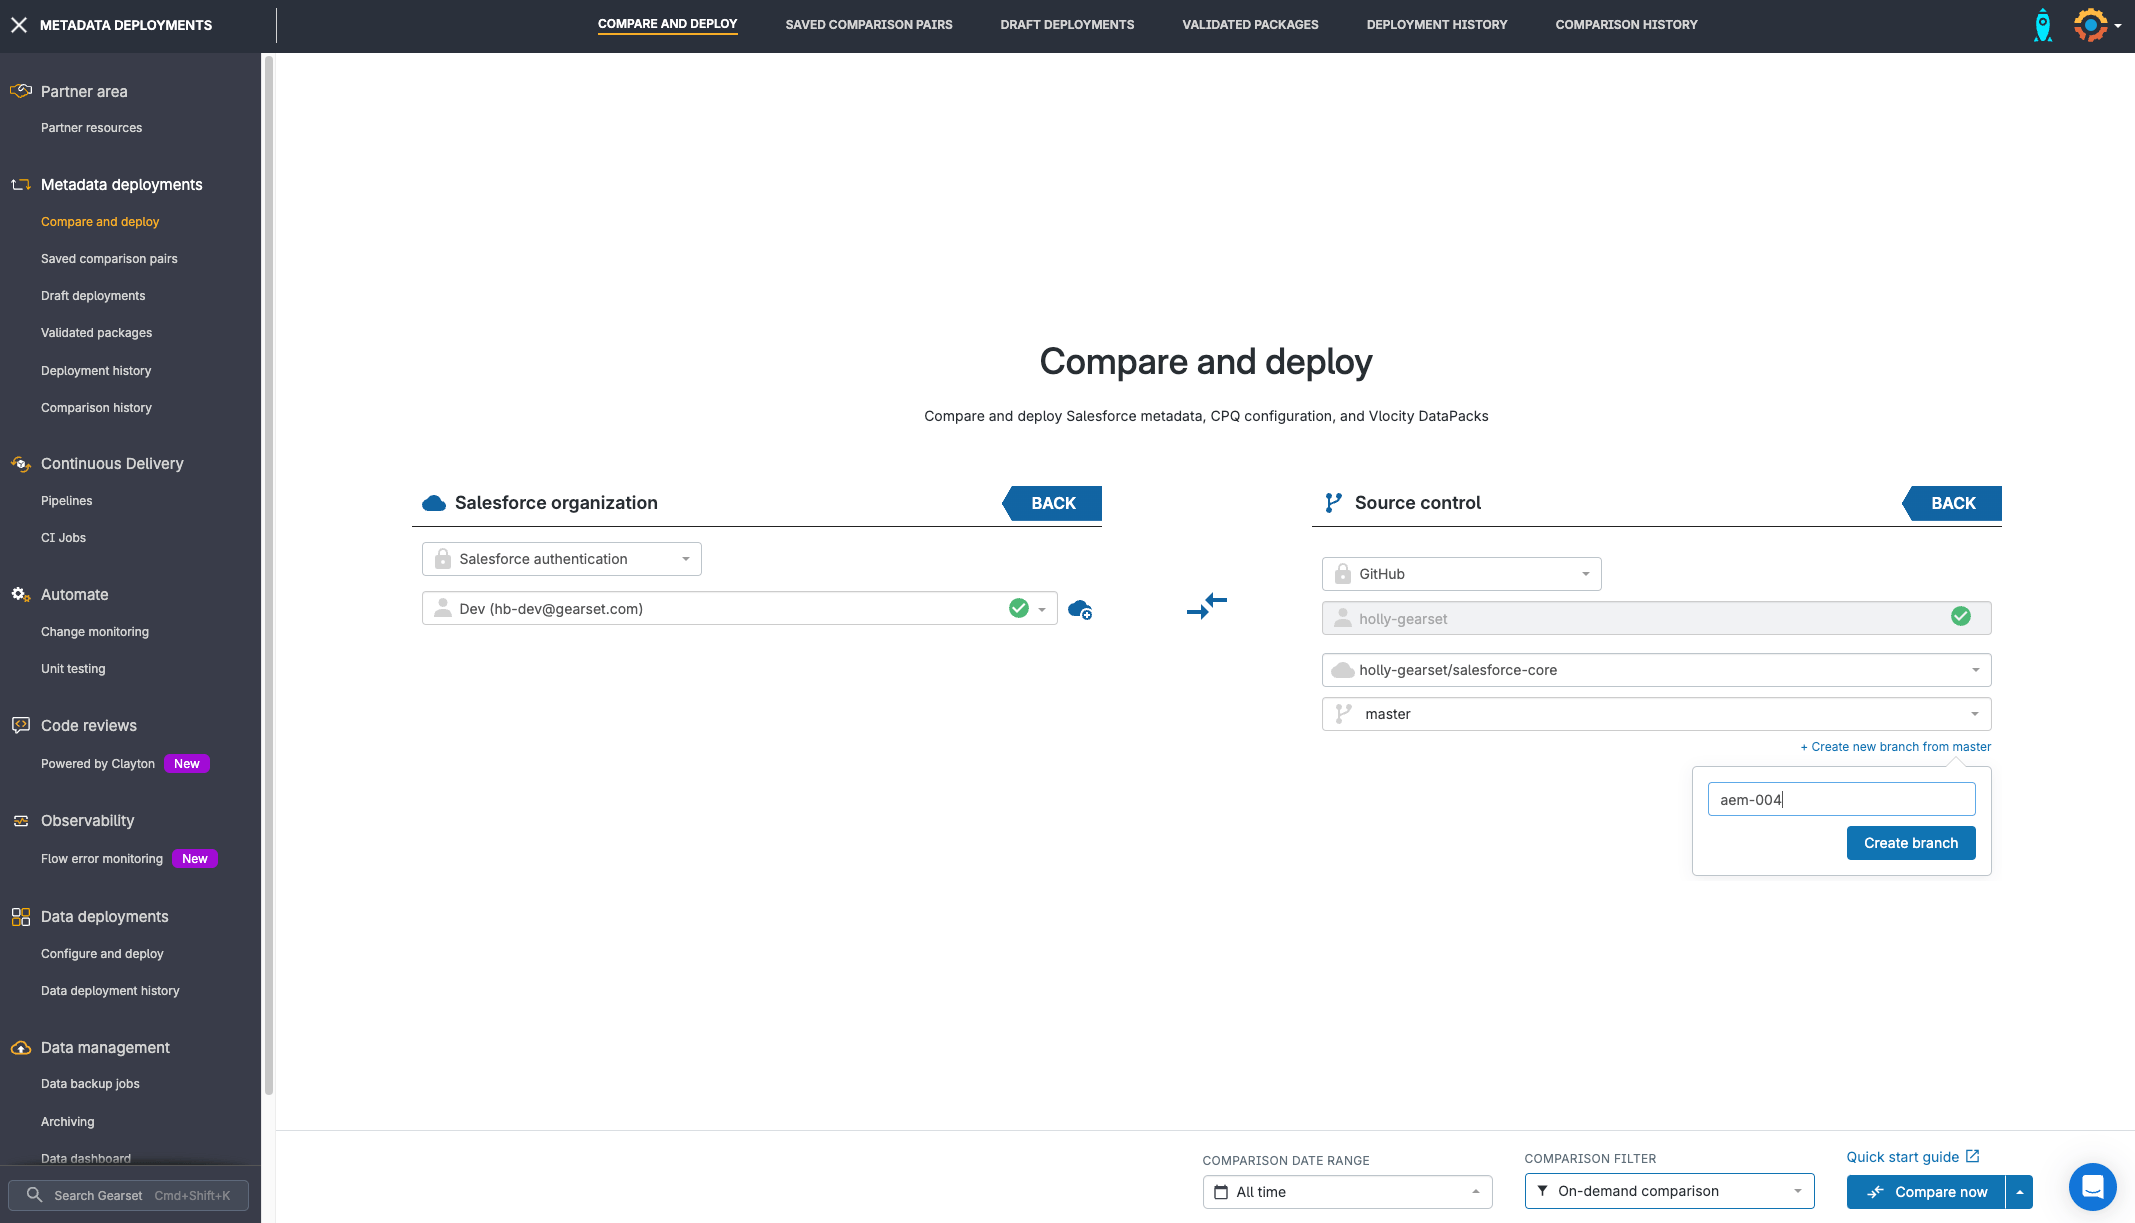Click the Create branch button
This screenshot has height=1223, width=2135.
click(1910, 843)
